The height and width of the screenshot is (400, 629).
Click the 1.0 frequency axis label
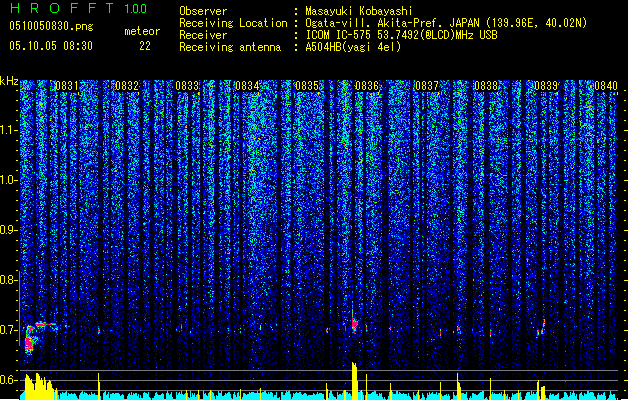click(x=8, y=180)
